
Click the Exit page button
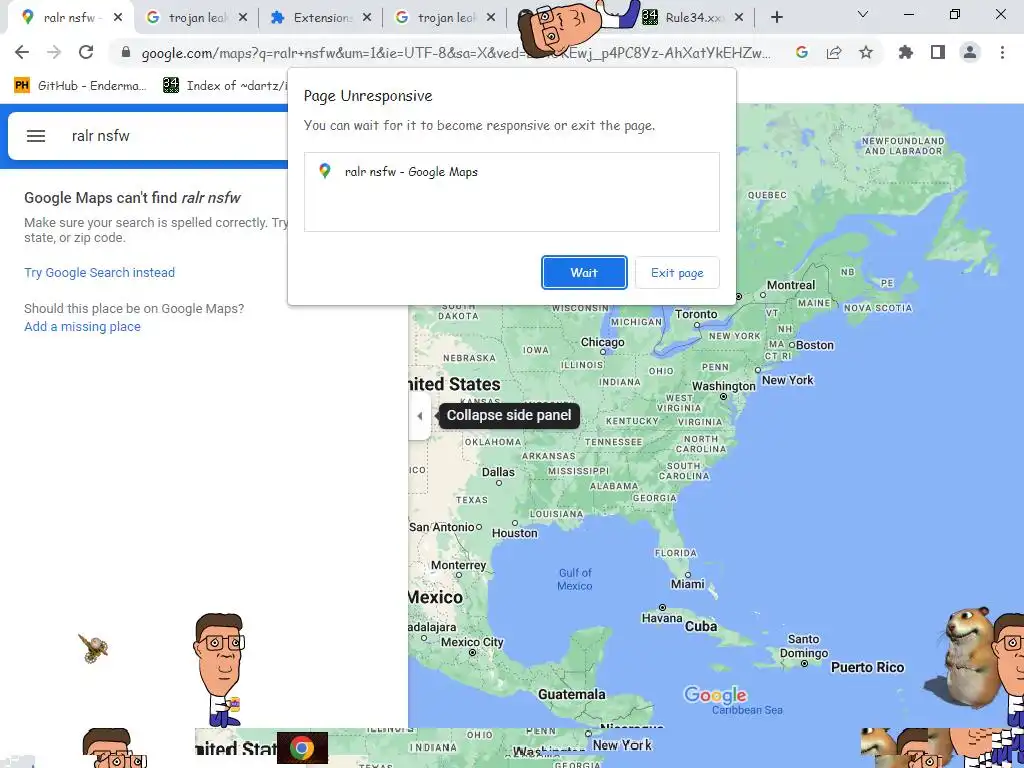point(677,272)
